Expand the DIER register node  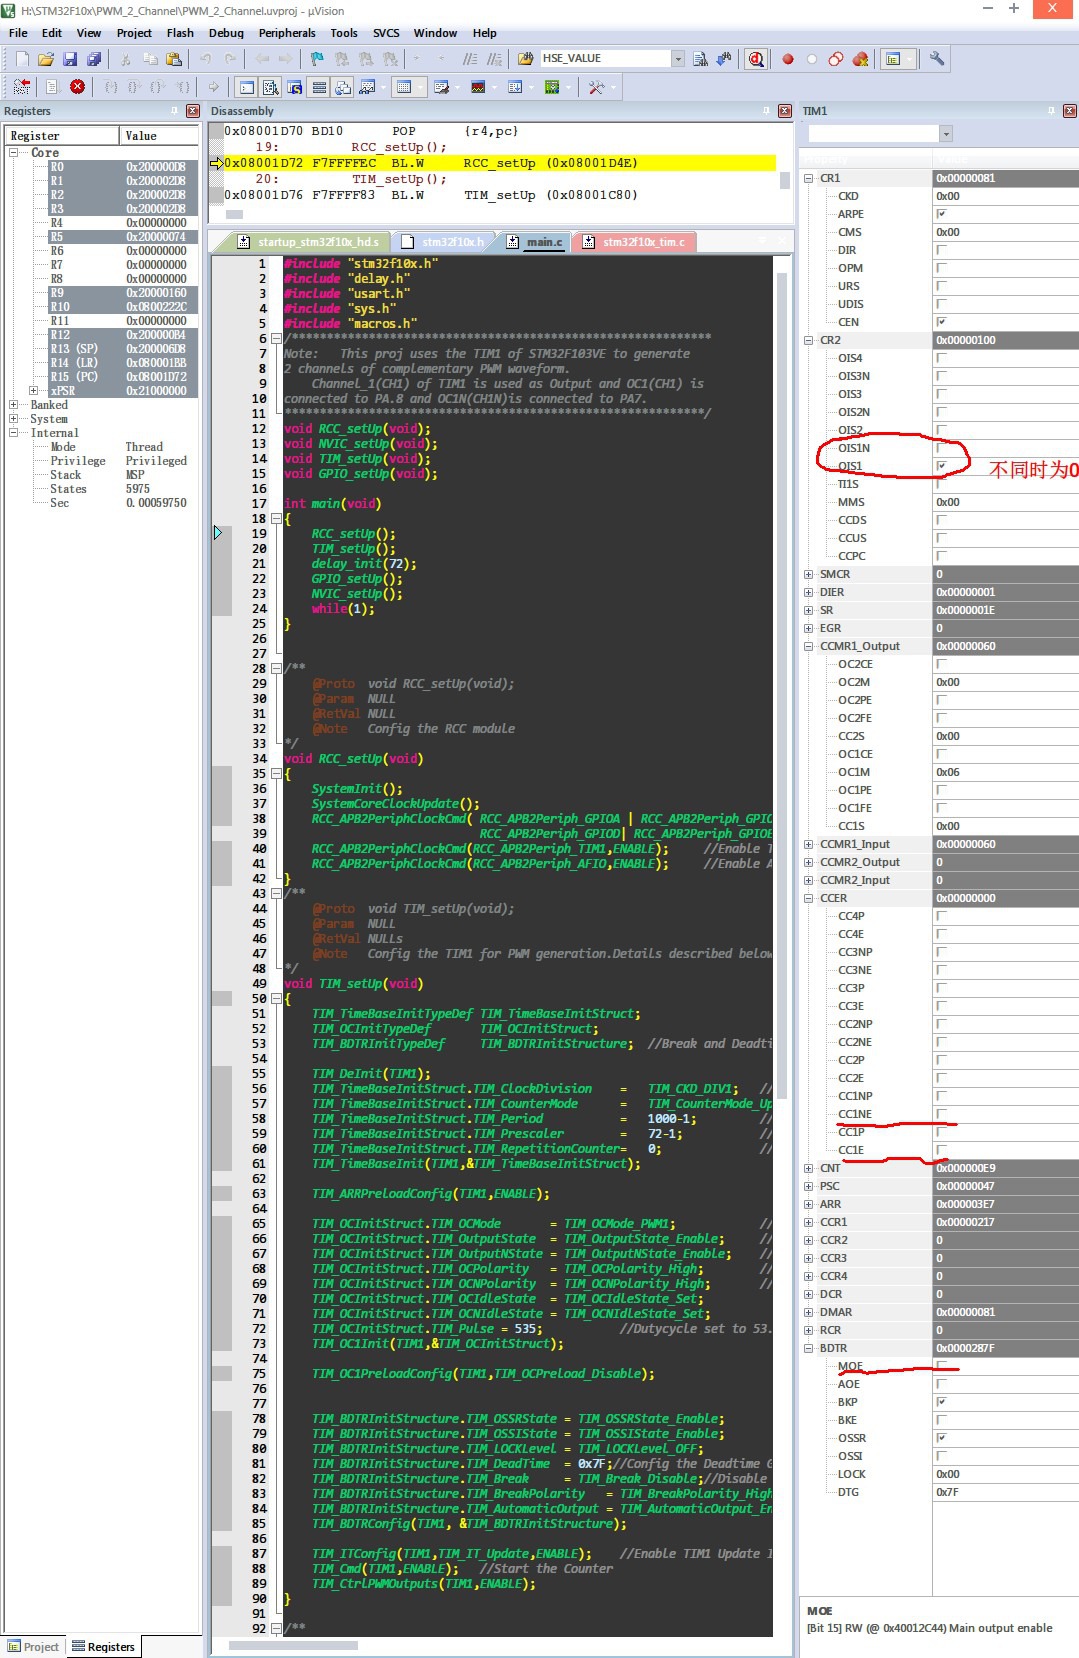pyautogui.click(x=808, y=592)
